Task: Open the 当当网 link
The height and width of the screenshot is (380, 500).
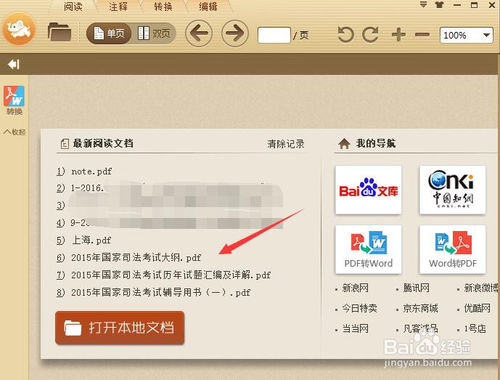Action: [355, 329]
